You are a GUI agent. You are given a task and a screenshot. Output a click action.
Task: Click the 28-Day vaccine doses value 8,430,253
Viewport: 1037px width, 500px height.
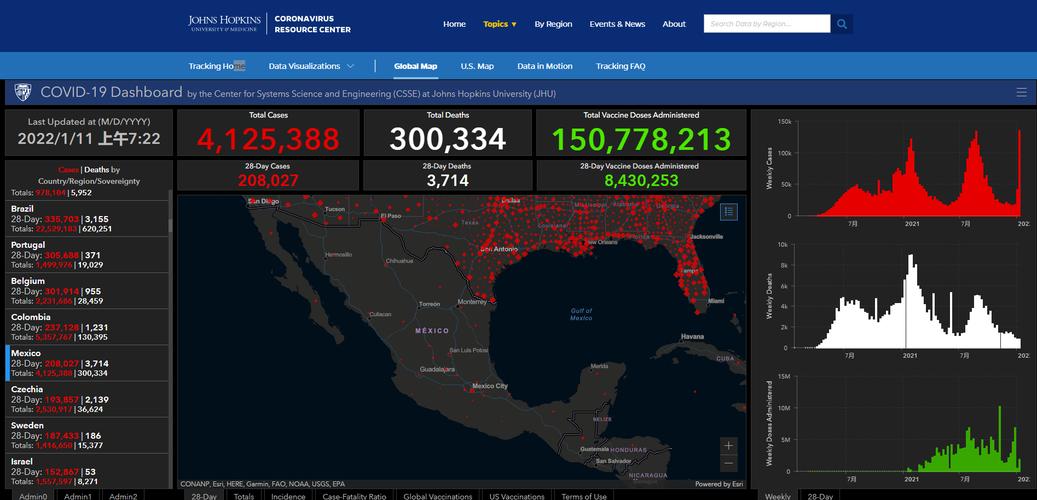[x=641, y=180]
